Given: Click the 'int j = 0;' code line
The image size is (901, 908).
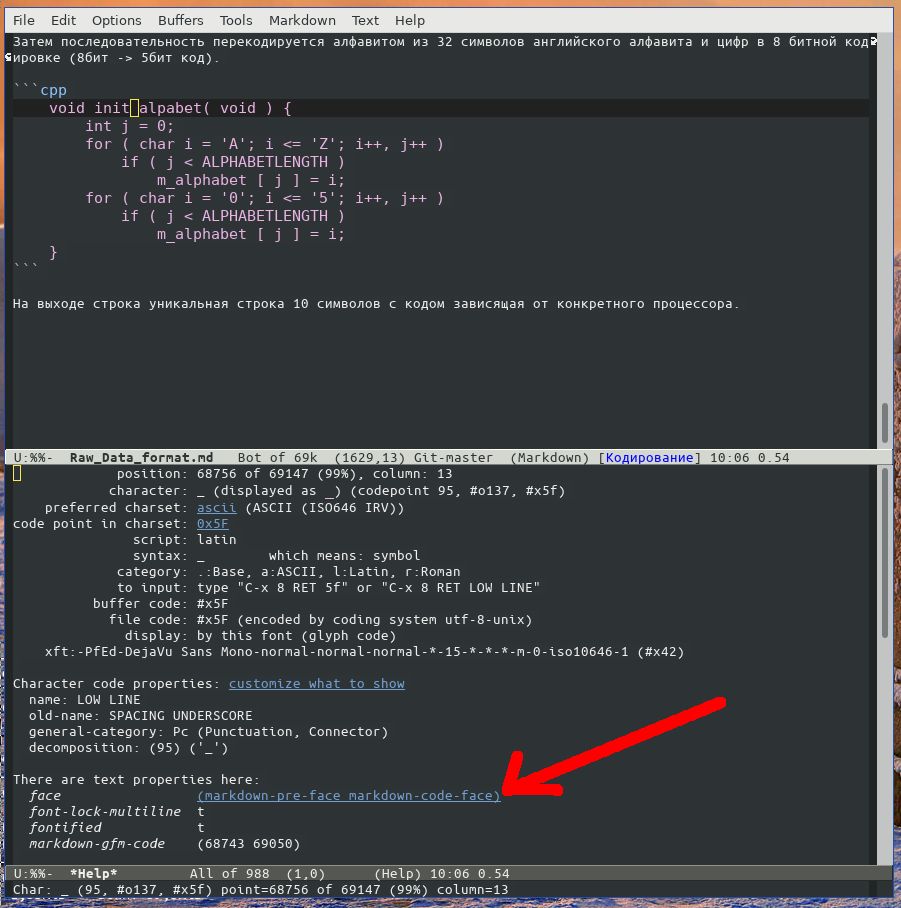Looking at the screenshot, I should pyautogui.click(x=129, y=126).
